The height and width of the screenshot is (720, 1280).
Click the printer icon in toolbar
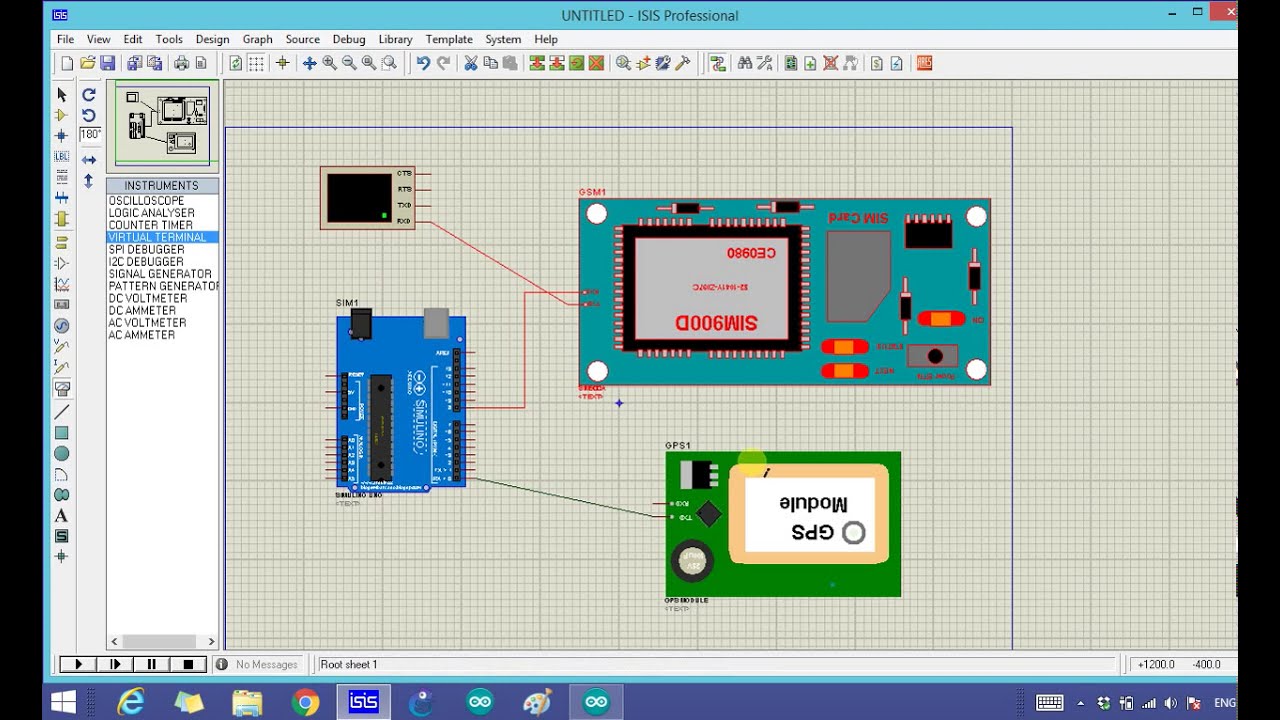181,63
